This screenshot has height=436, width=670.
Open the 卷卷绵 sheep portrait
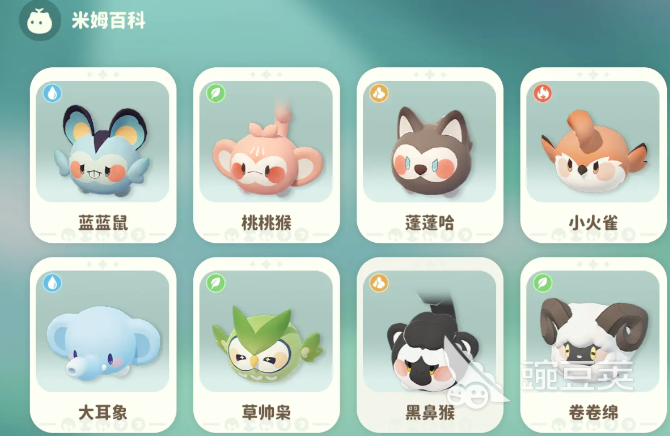coord(593,331)
